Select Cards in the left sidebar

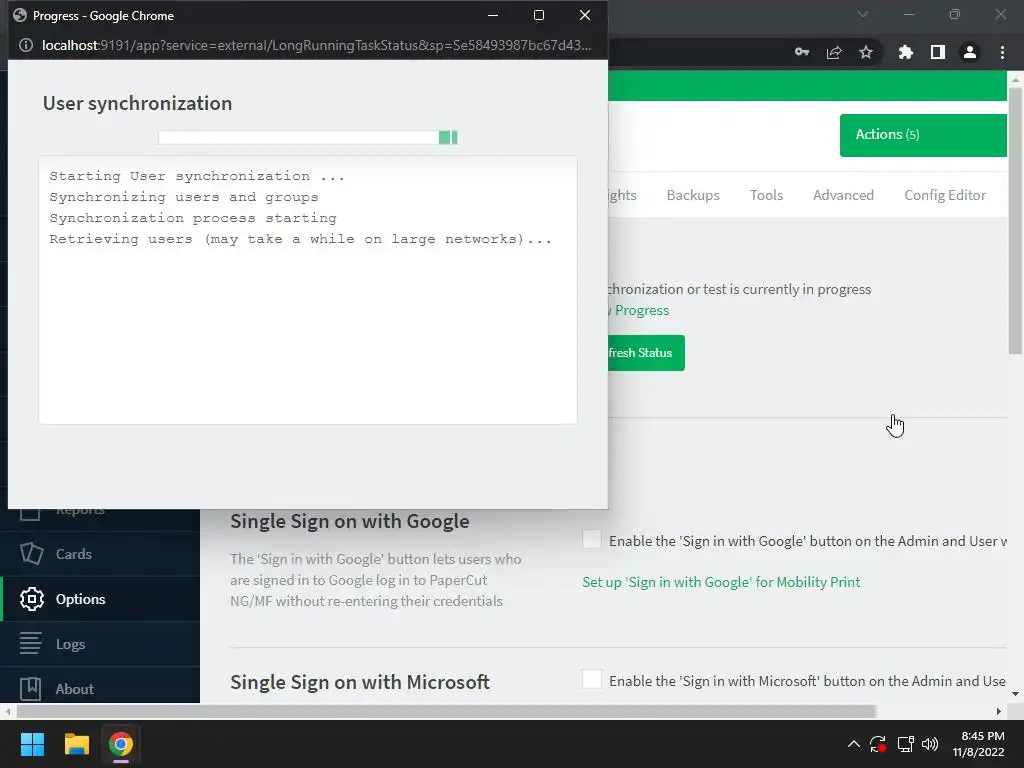(x=100, y=554)
